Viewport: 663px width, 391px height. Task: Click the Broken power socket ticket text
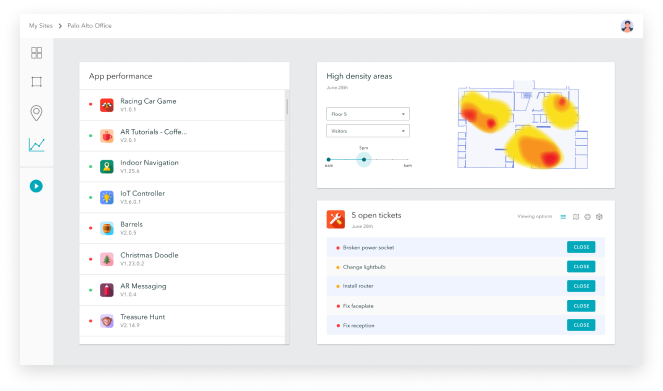[368, 248]
